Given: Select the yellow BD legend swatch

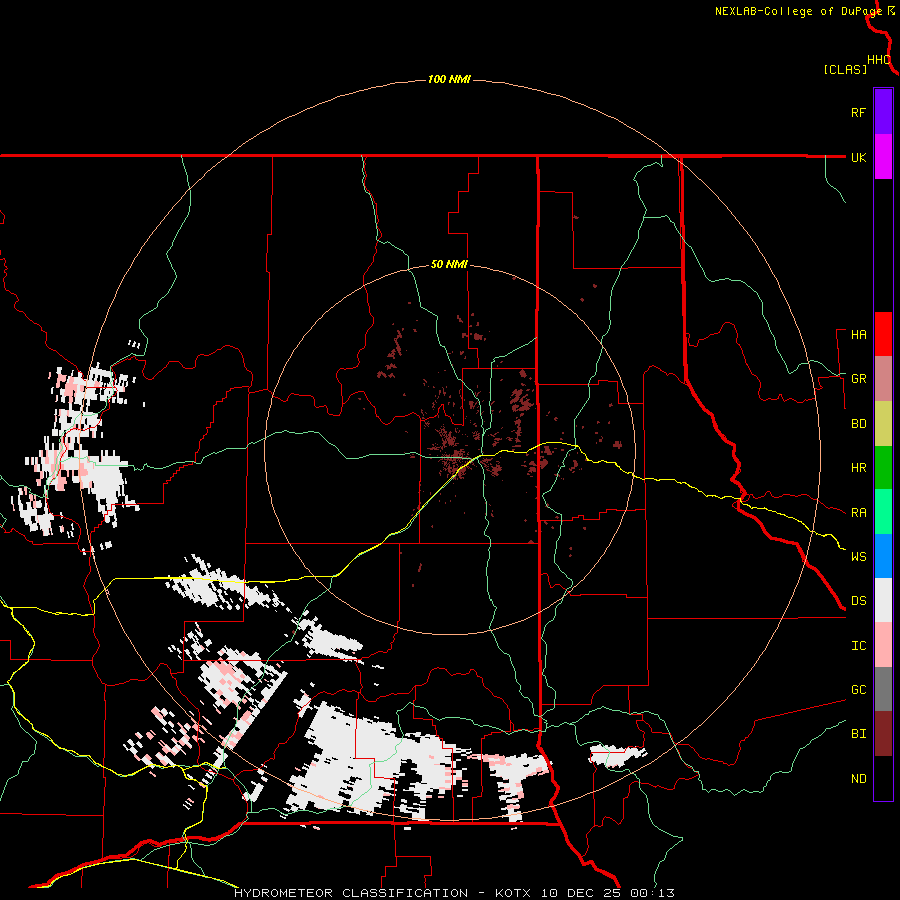Looking at the screenshot, I should point(883,424).
